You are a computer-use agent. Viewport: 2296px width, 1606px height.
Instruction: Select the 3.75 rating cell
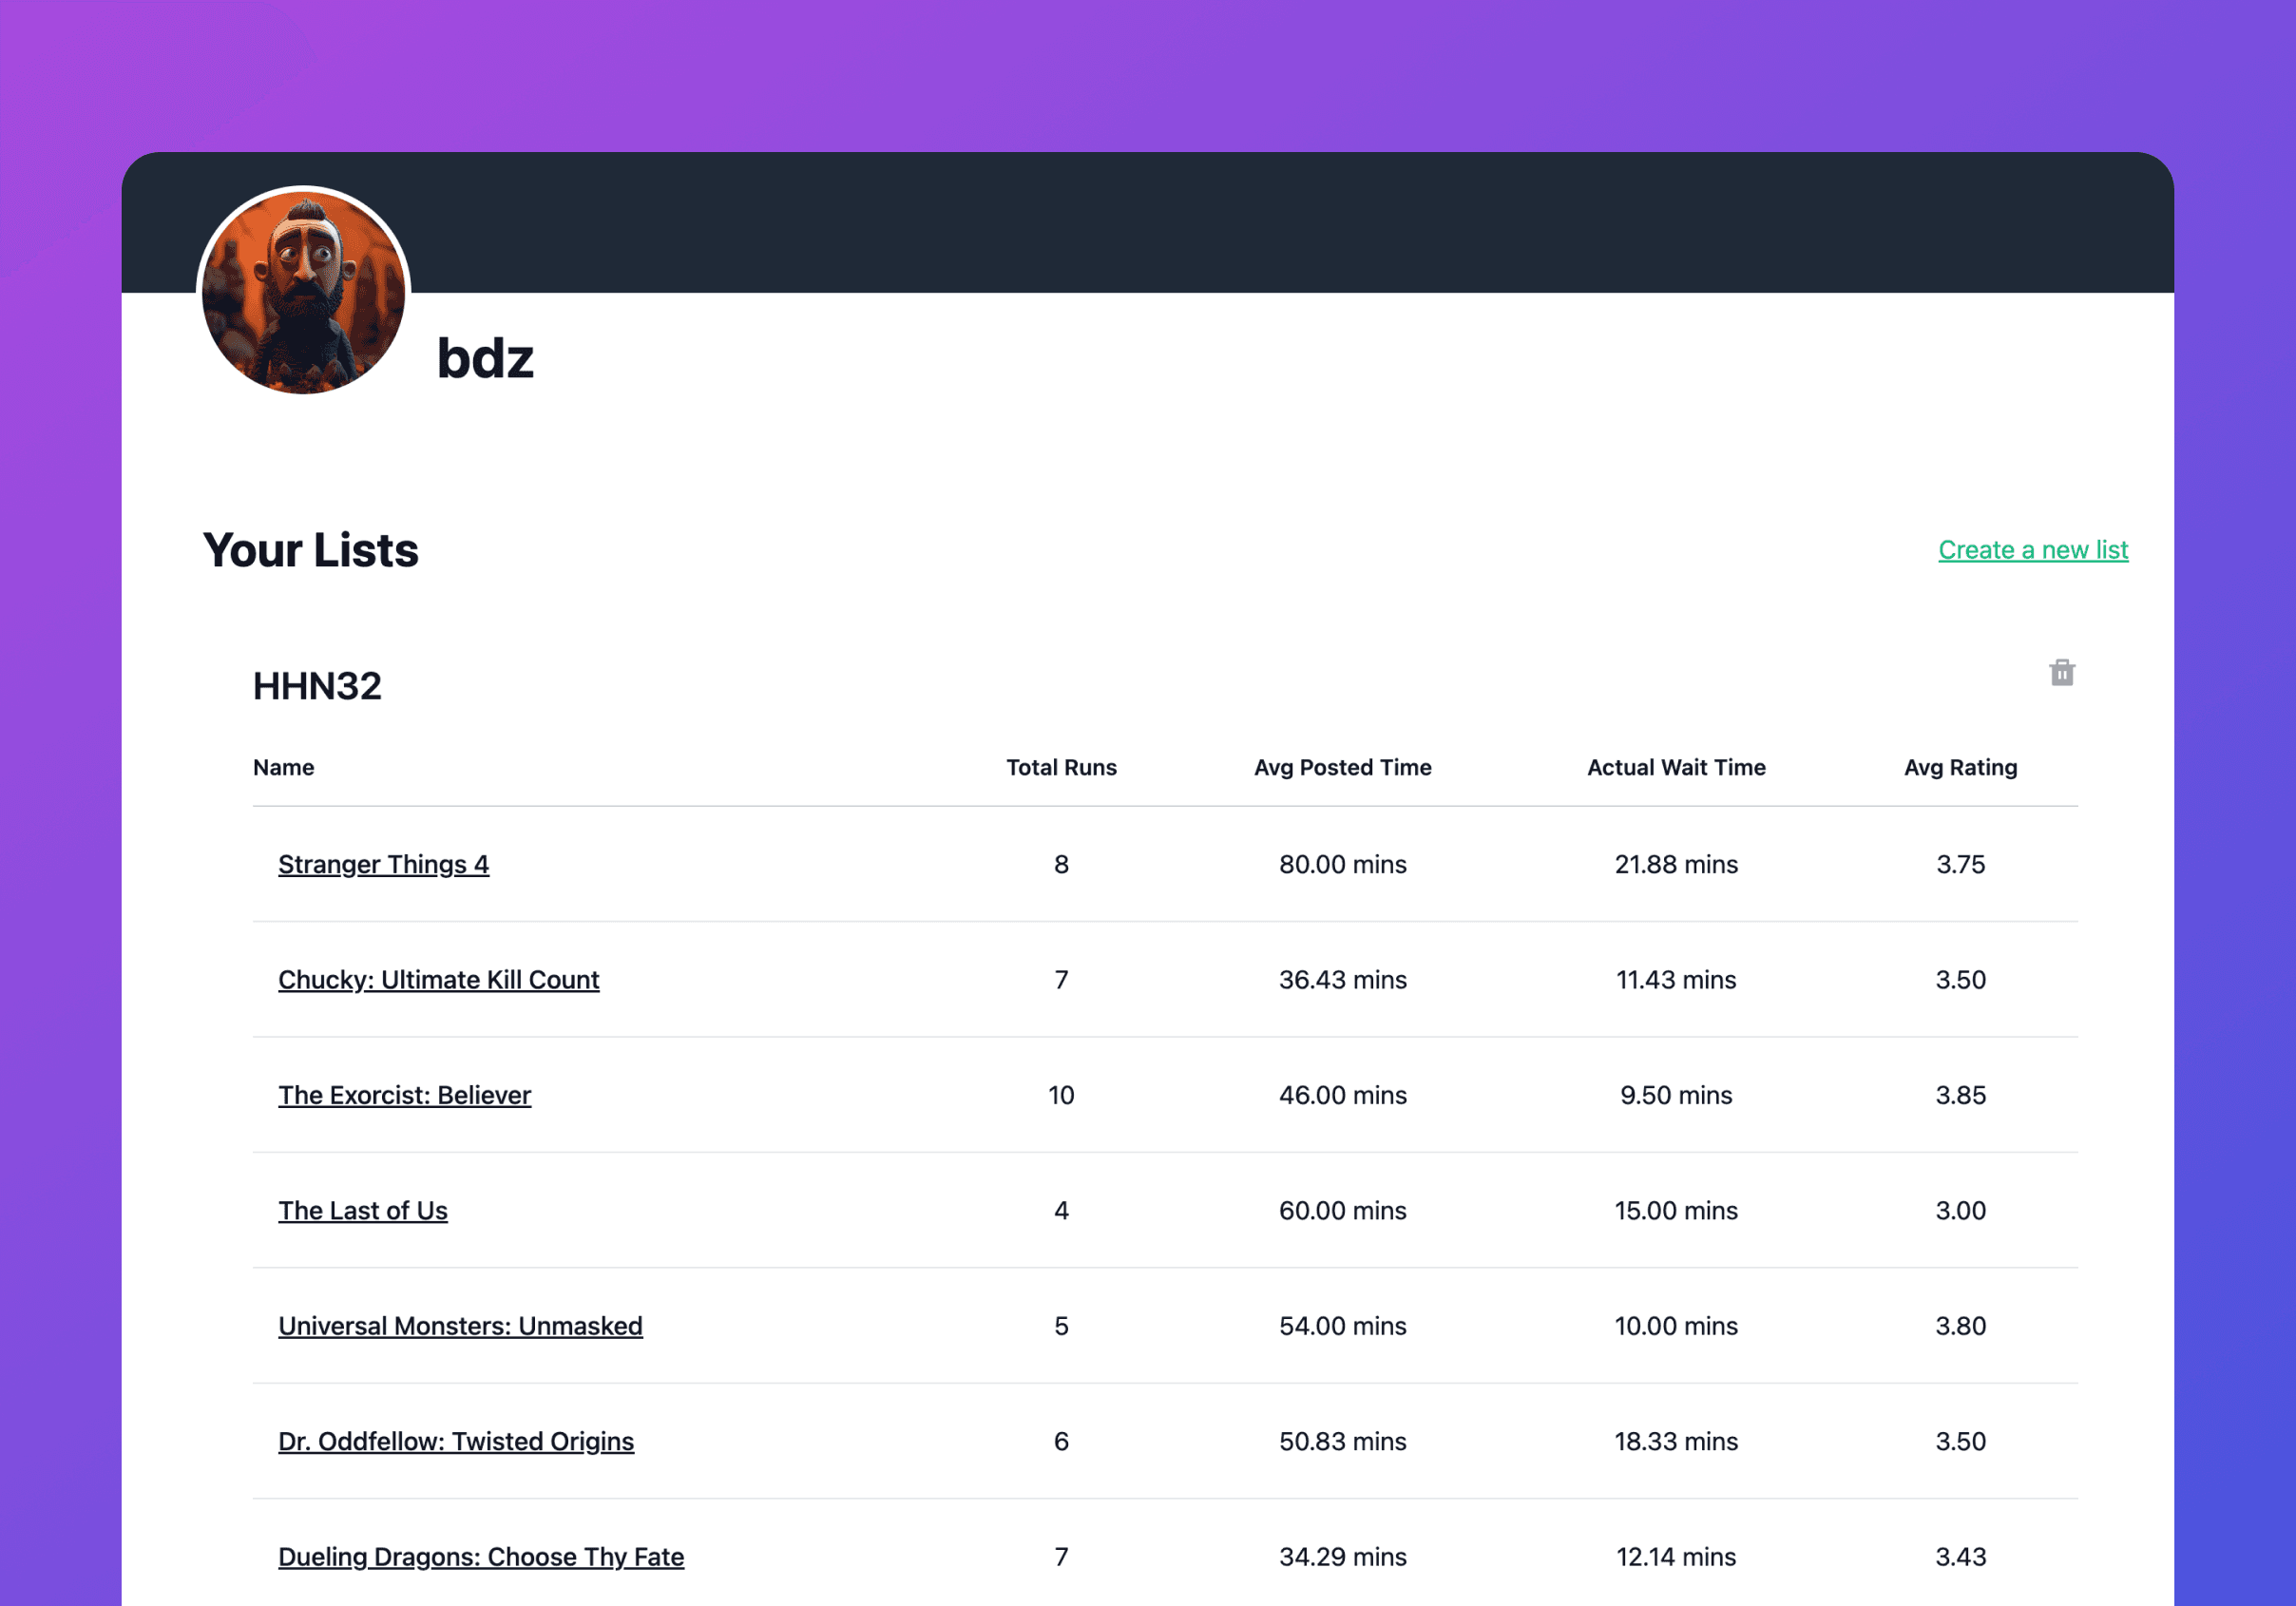tap(1960, 864)
